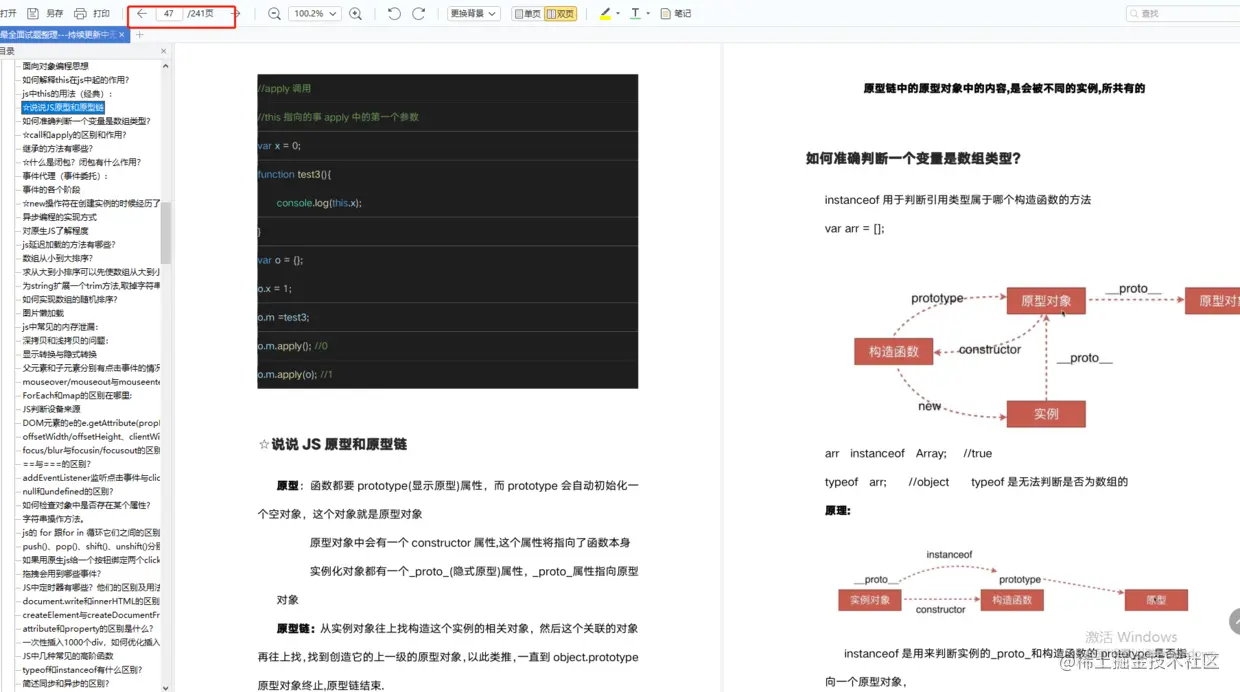Image resolution: width=1240 pixels, height=692 pixels.
Task: Go to next page with right arrow
Action: click(236, 14)
